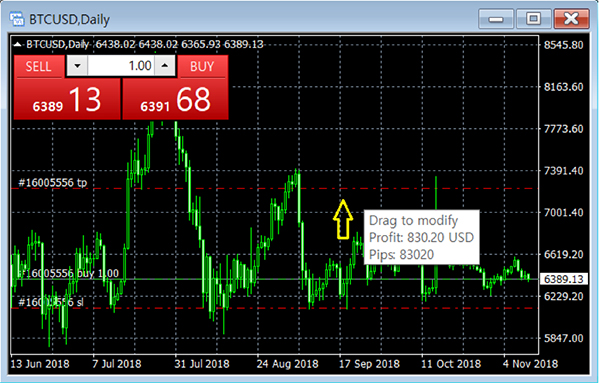Select the #16005556 buy 1.00 order label
The image size is (599, 383).
[x=68, y=273]
